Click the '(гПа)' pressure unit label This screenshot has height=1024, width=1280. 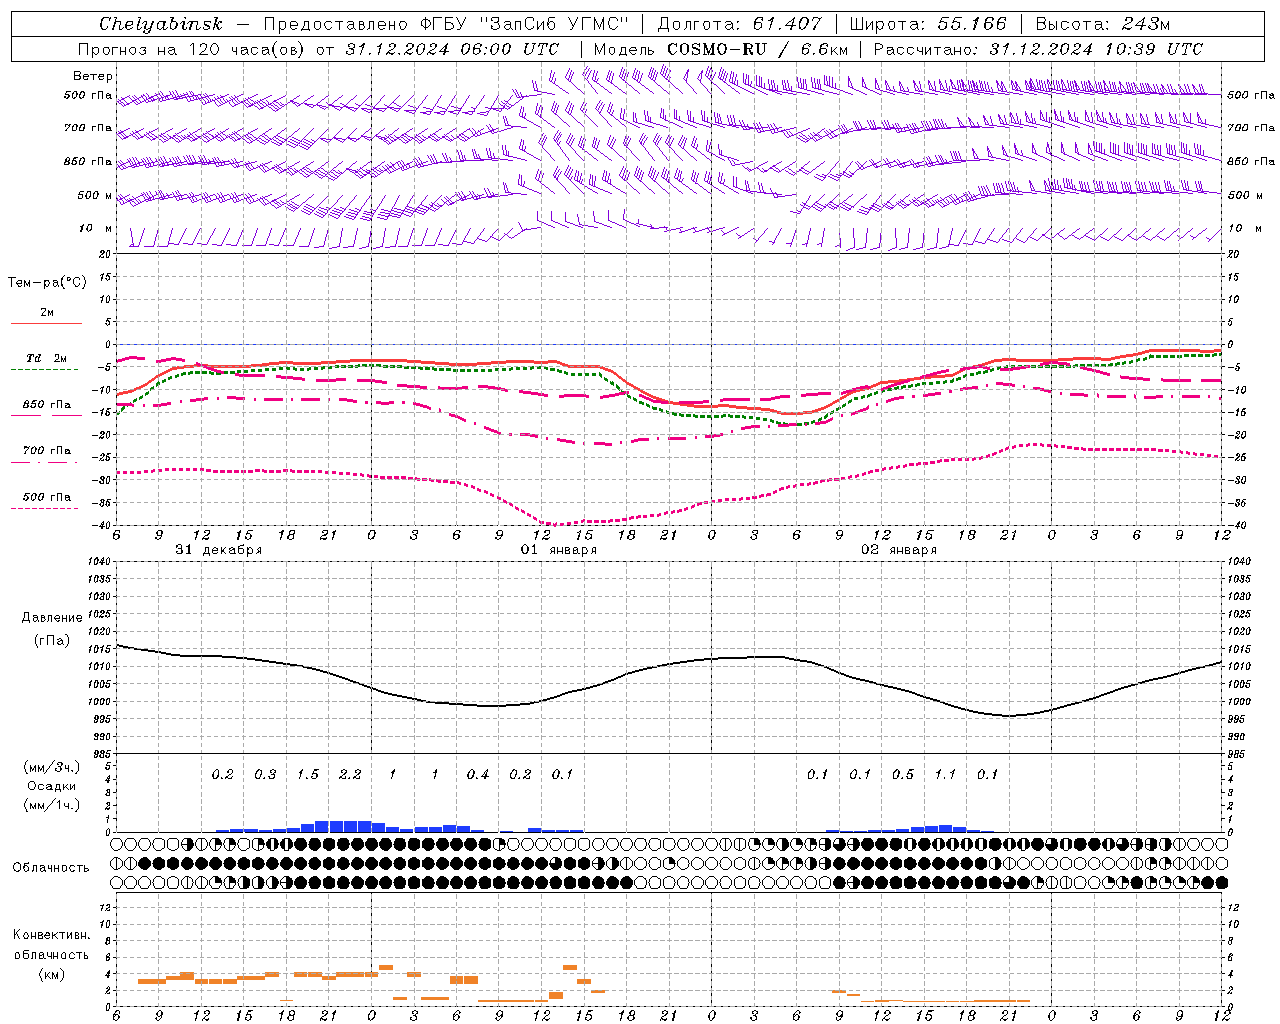pos(52,641)
